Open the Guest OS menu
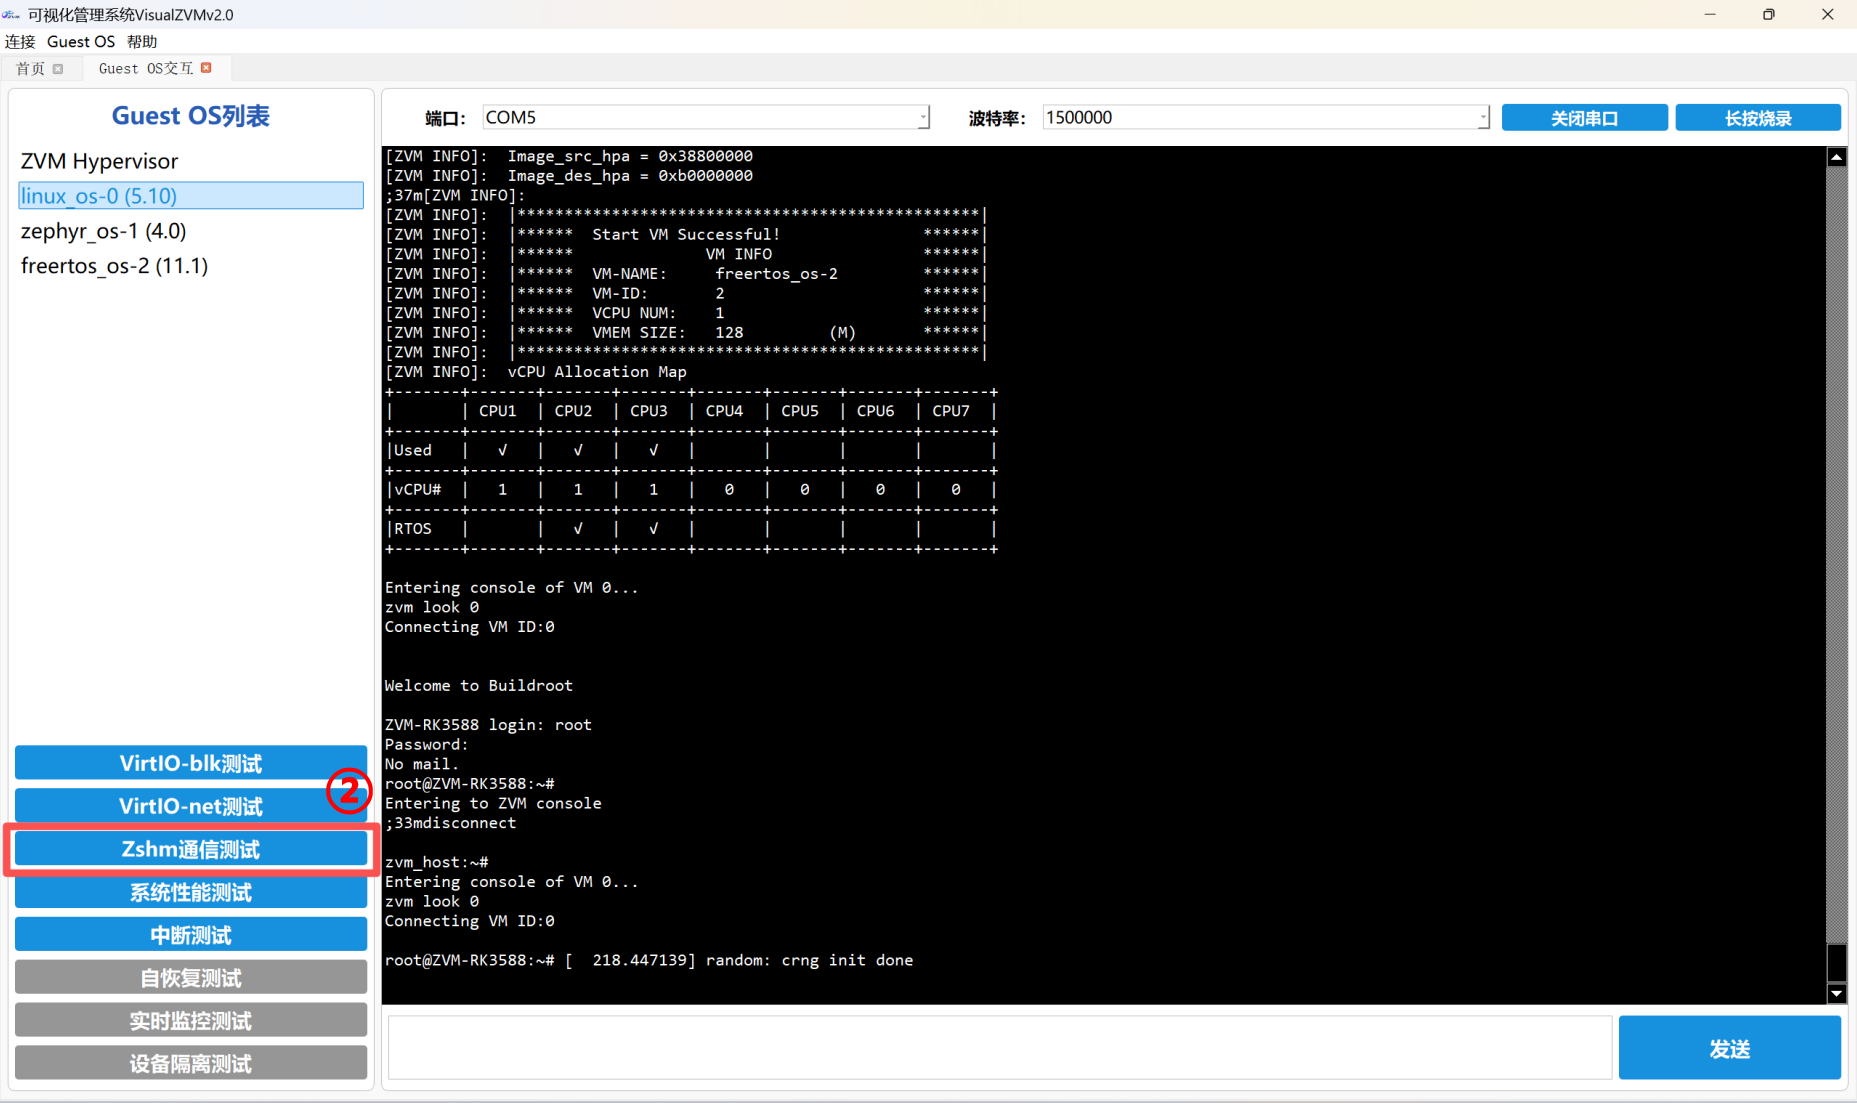The width and height of the screenshot is (1857, 1103). point(81,41)
